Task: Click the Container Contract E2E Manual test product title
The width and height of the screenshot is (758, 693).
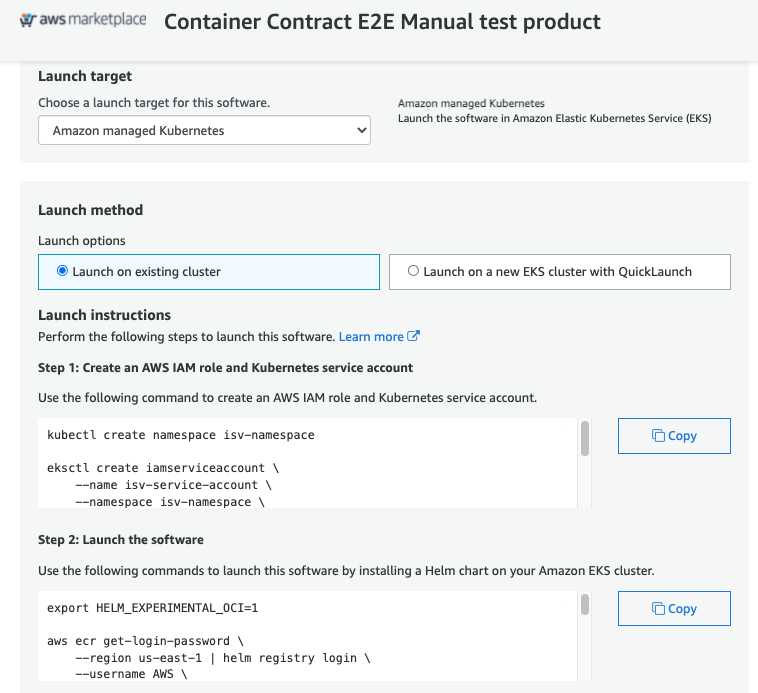Action: [382, 21]
